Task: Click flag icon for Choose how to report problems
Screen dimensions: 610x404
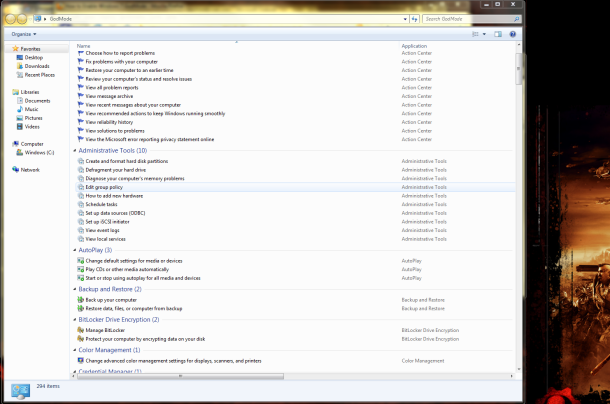Action: point(81,53)
